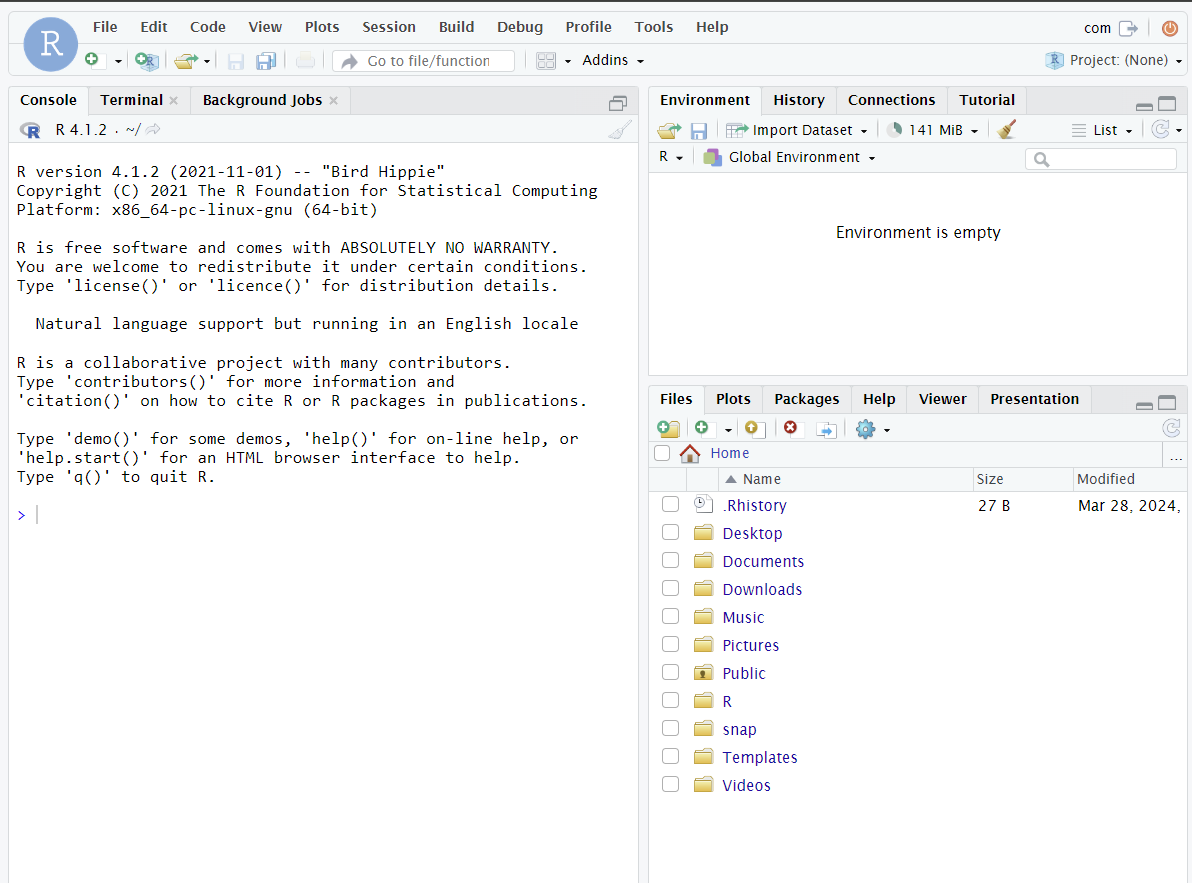The image size is (1192, 883).
Task: Expand the recent files dropdown arrow
Action: coord(207,62)
